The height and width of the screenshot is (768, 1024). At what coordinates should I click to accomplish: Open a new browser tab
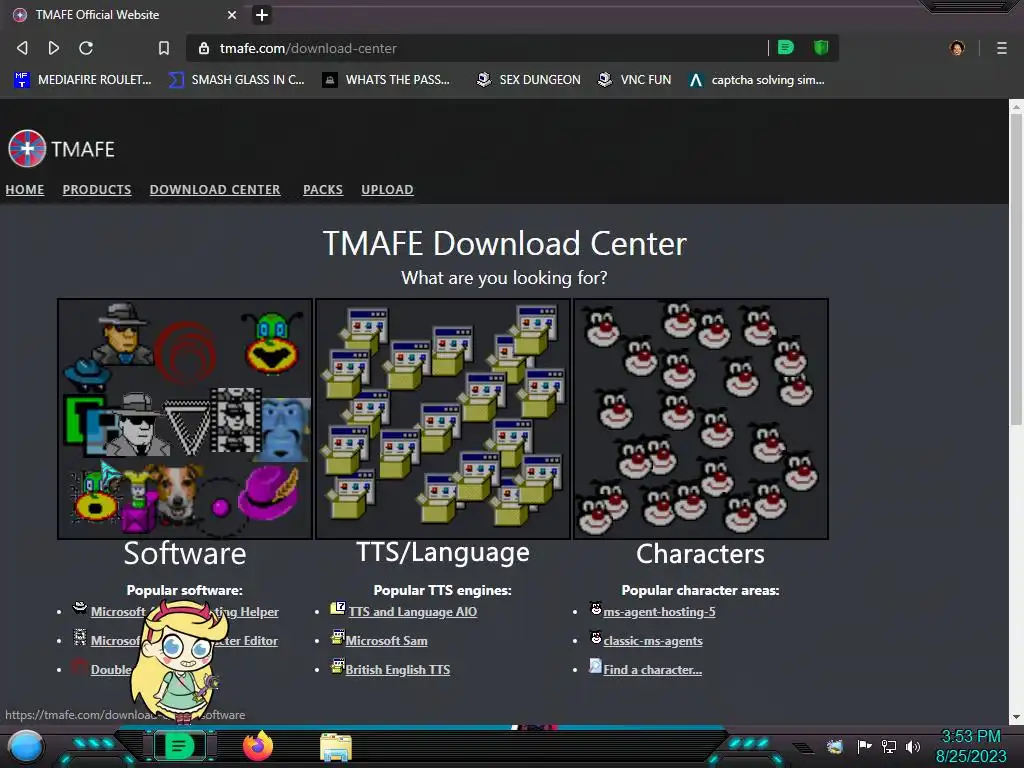262,14
